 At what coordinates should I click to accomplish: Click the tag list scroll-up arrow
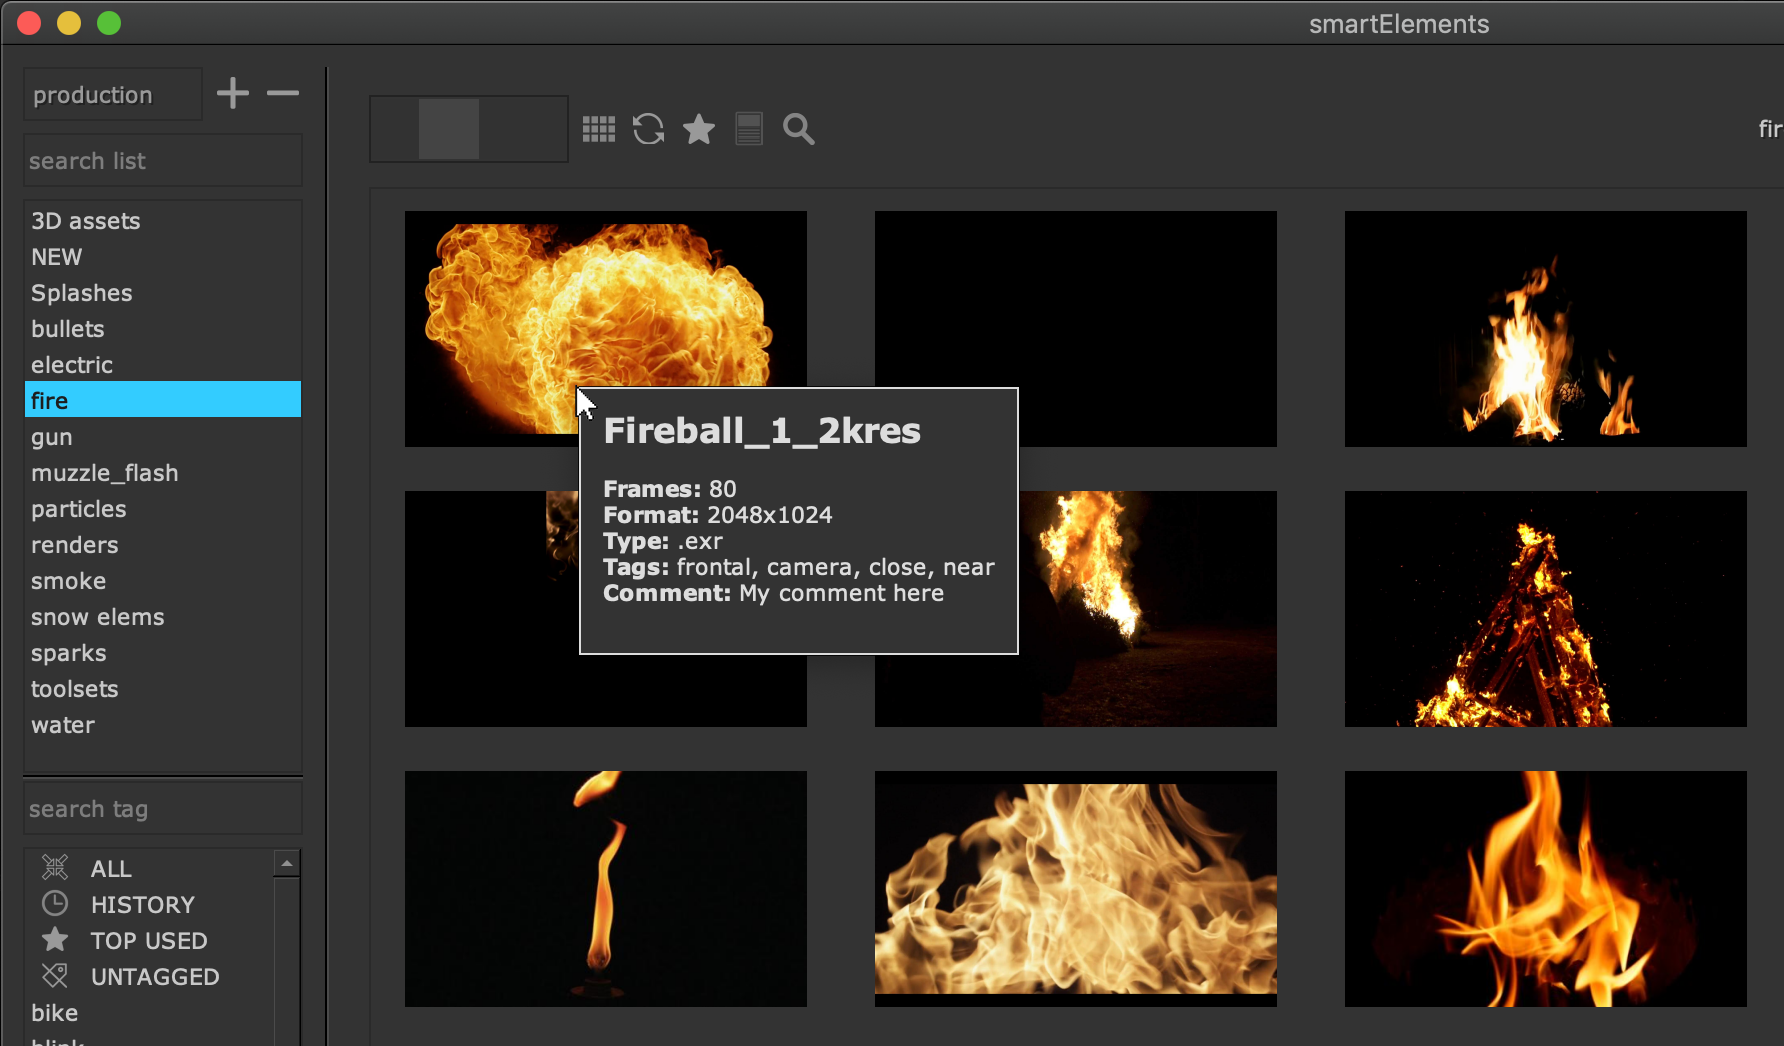pyautogui.click(x=287, y=863)
